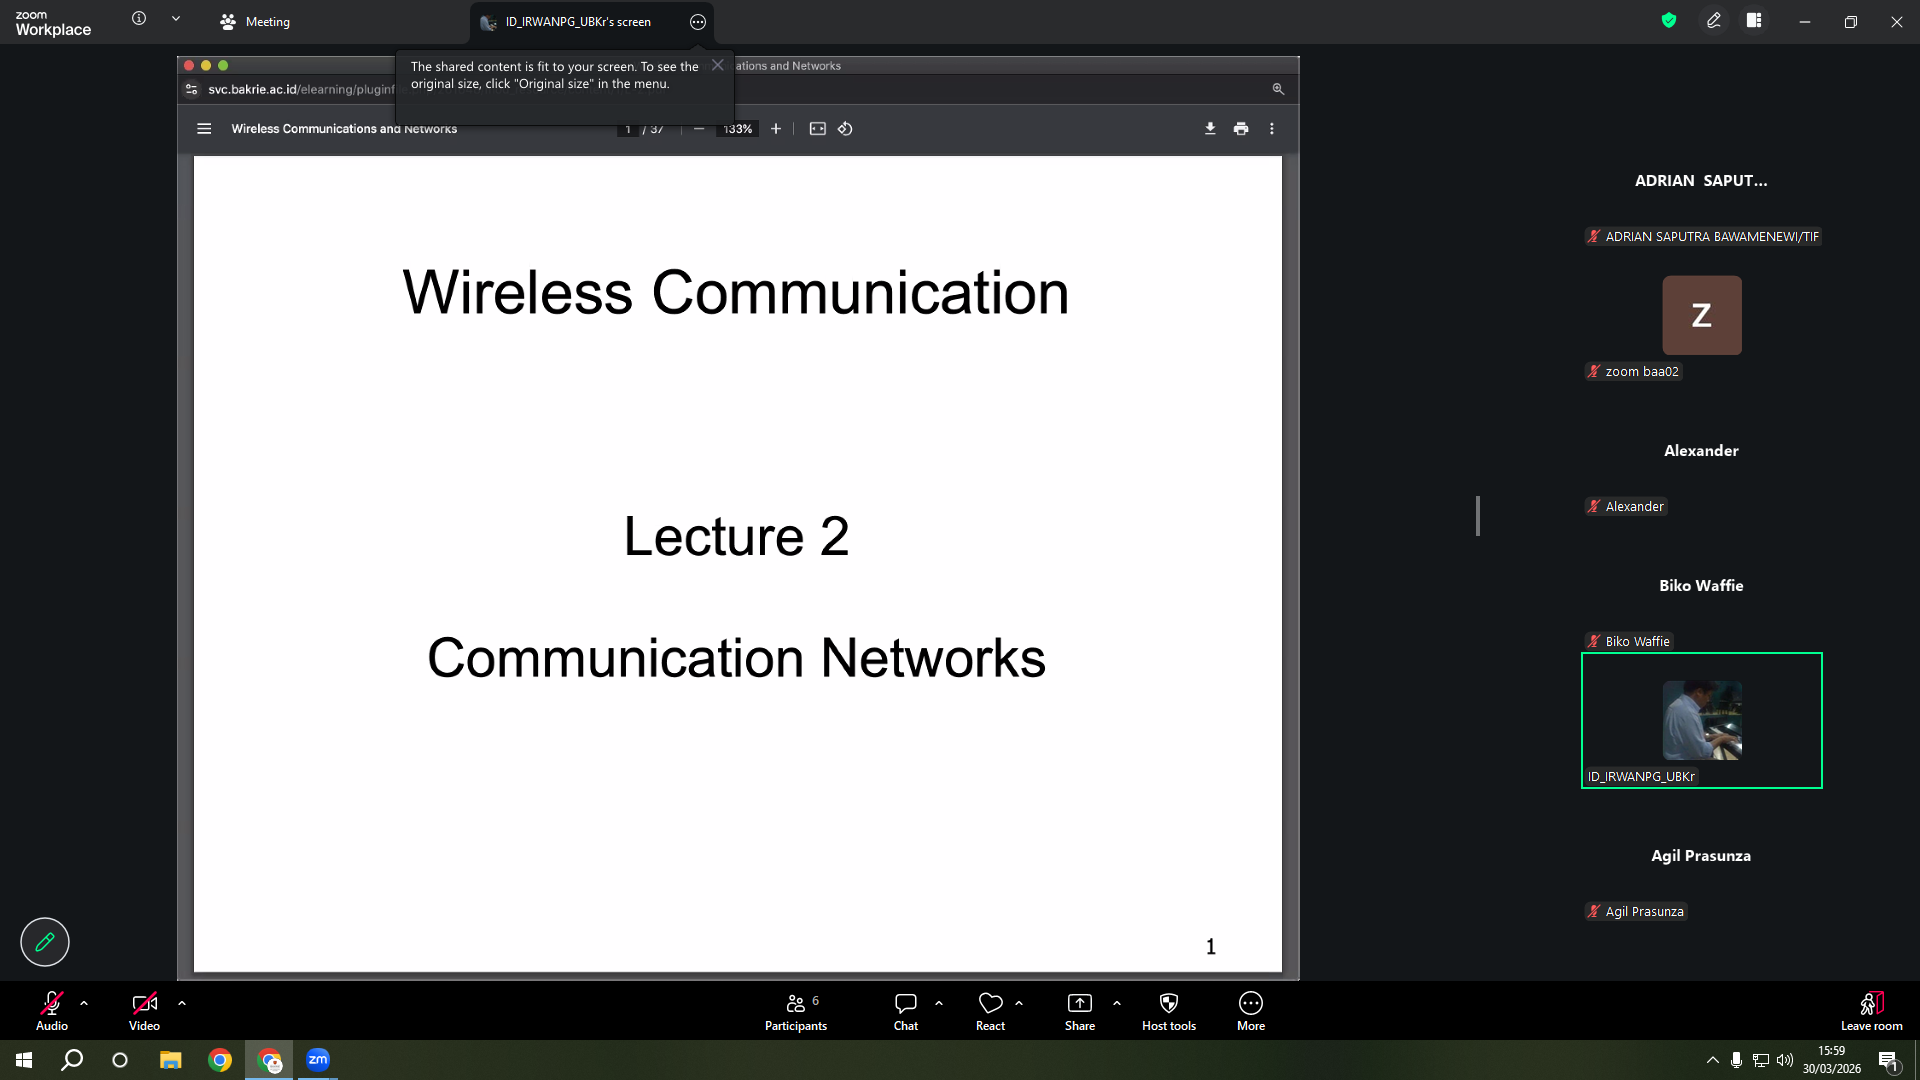Check the green encryption shield icon
The height and width of the screenshot is (1080, 1920).
(x=1669, y=20)
